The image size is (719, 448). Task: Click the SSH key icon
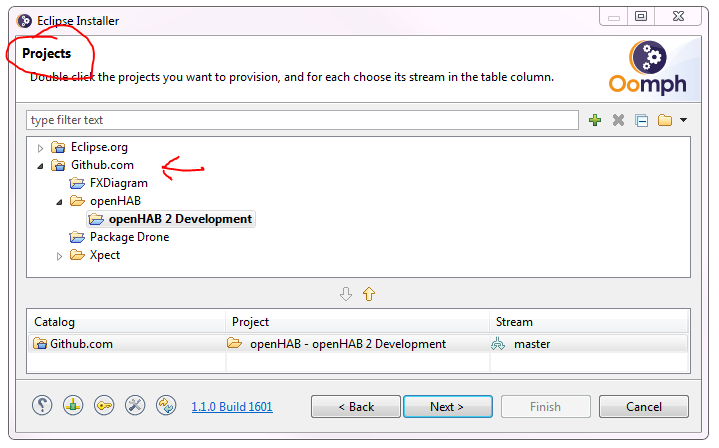(104, 405)
